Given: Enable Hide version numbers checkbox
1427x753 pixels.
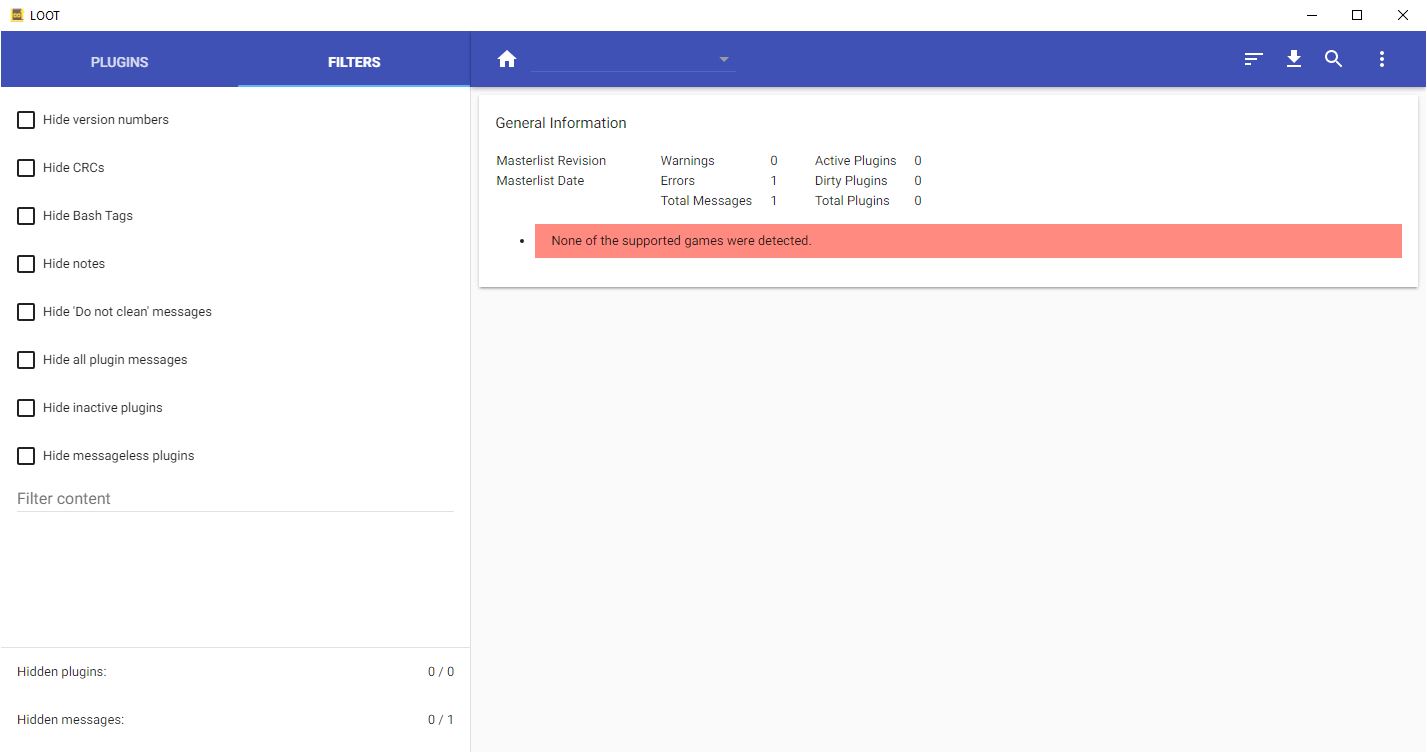Looking at the screenshot, I should click(26, 120).
